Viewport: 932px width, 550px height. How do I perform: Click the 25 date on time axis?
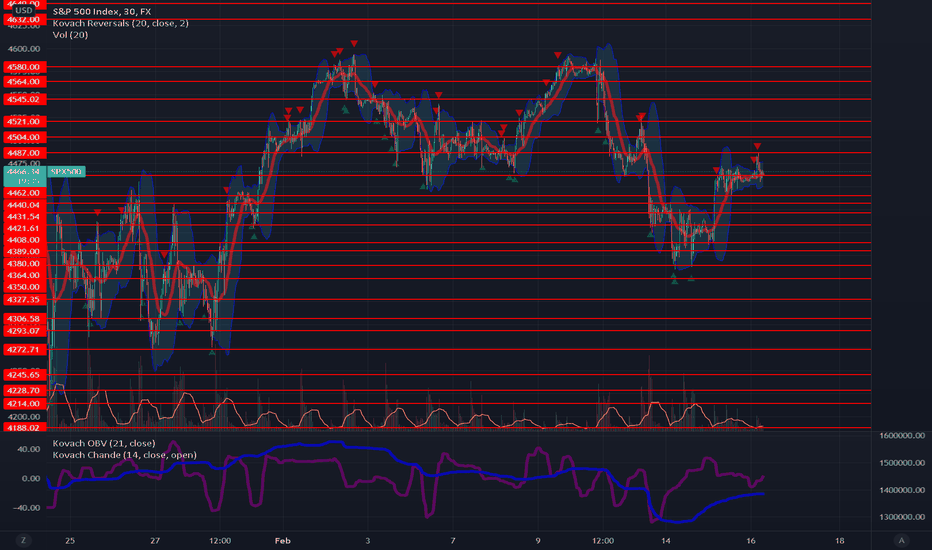point(70,540)
